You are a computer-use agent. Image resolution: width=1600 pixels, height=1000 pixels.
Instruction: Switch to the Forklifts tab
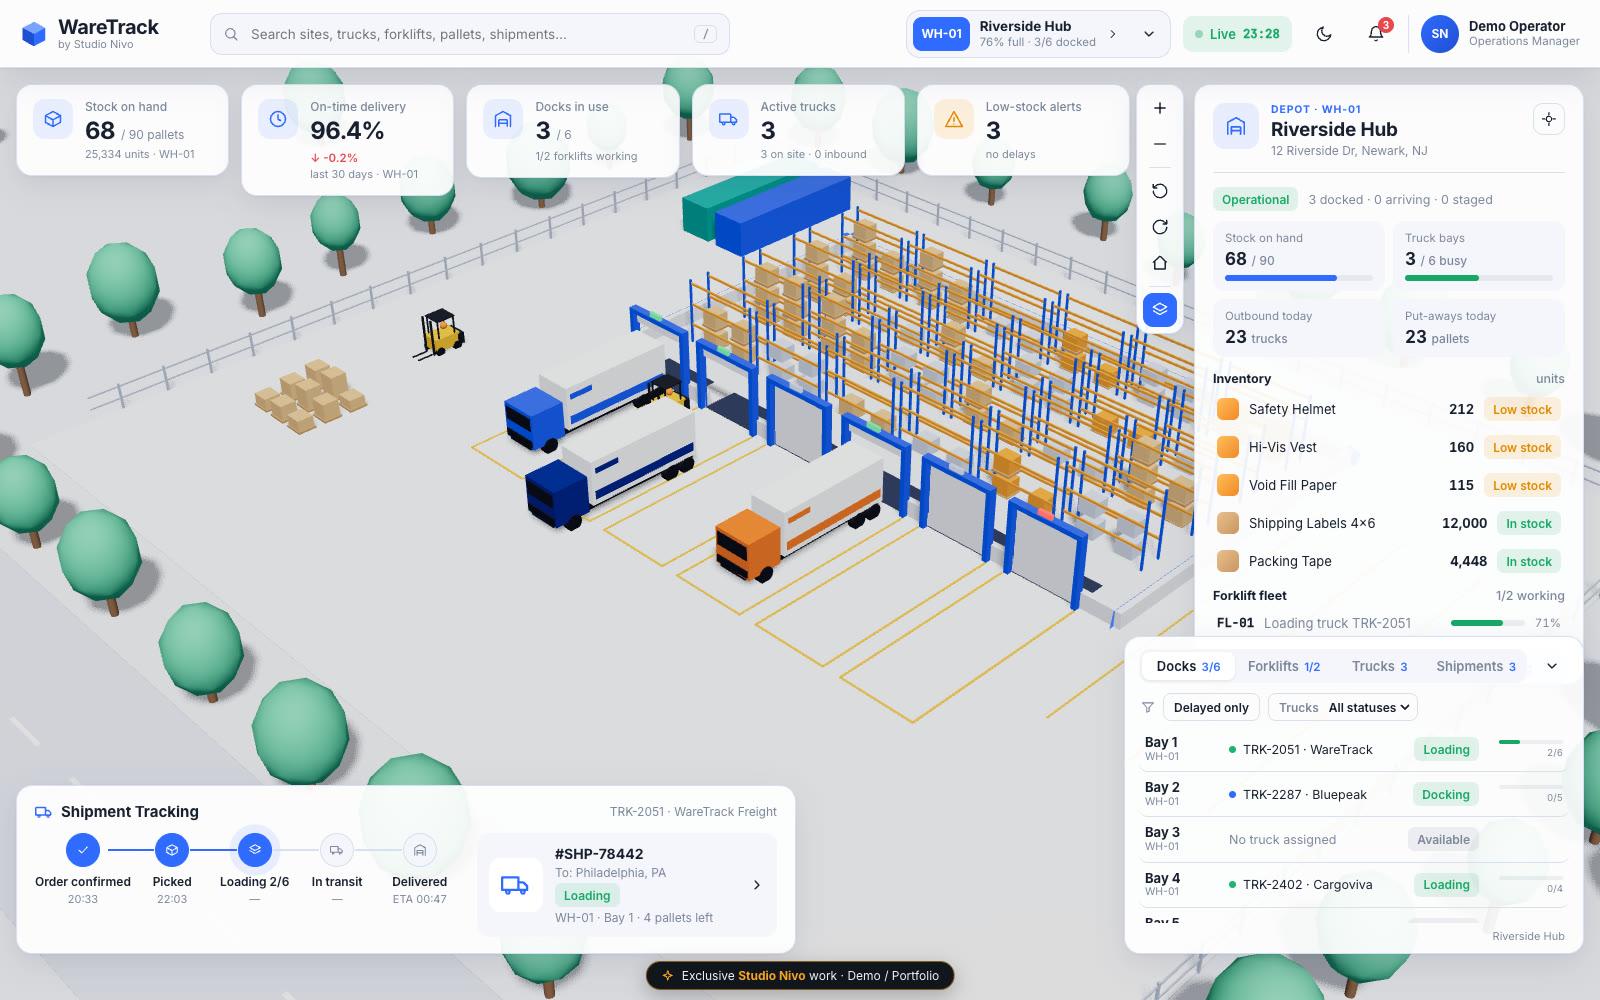[1284, 666]
